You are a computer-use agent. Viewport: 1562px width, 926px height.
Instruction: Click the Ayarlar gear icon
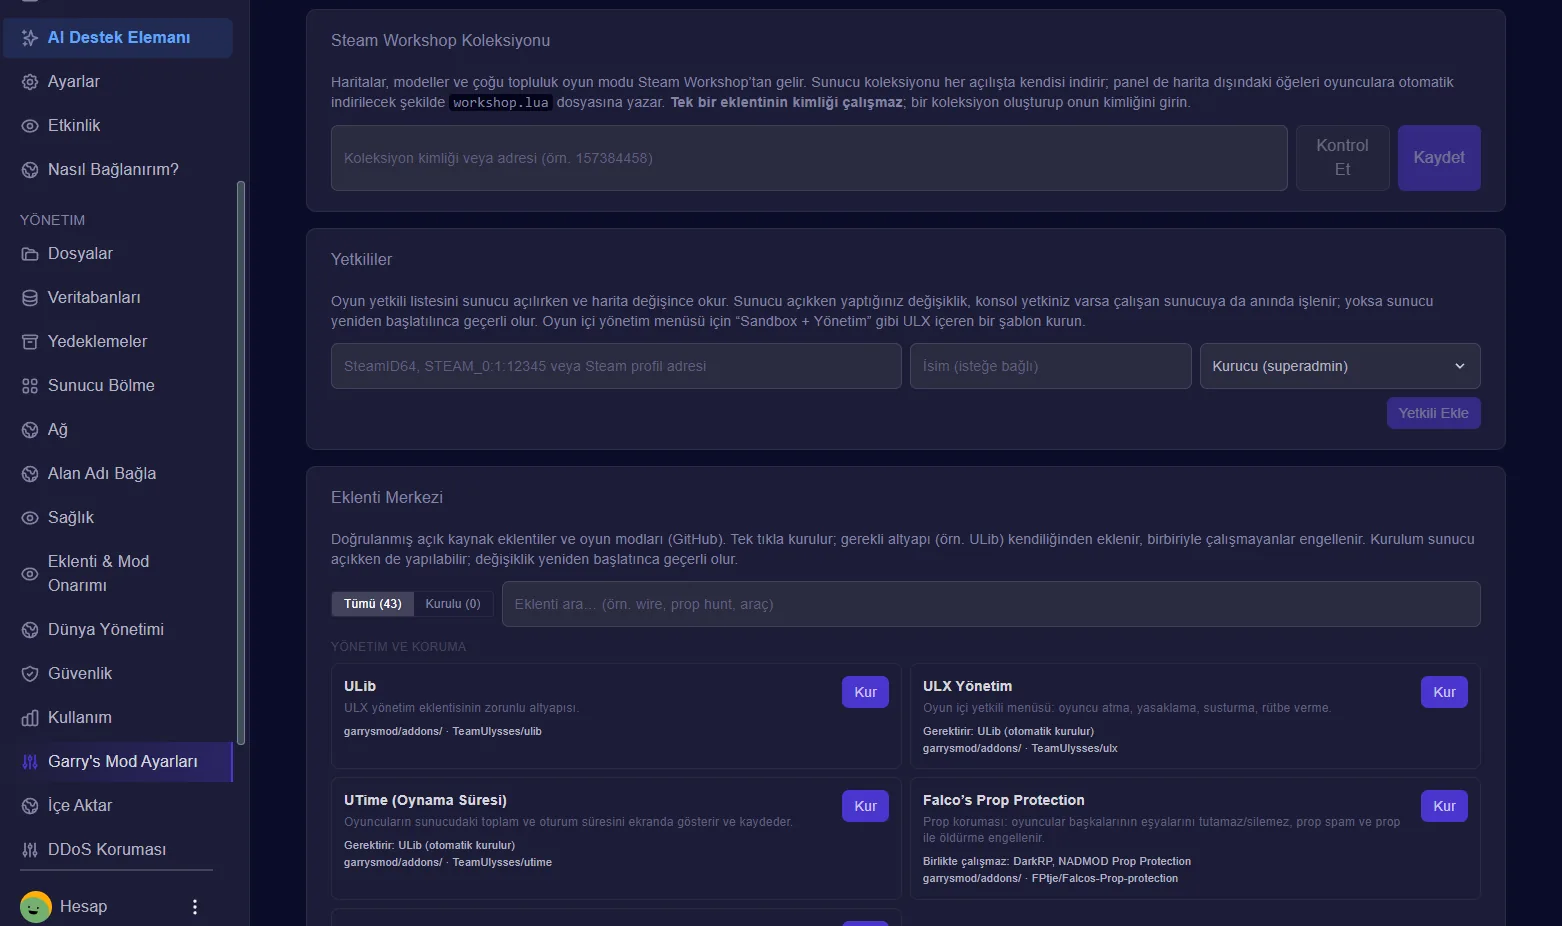click(x=30, y=82)
